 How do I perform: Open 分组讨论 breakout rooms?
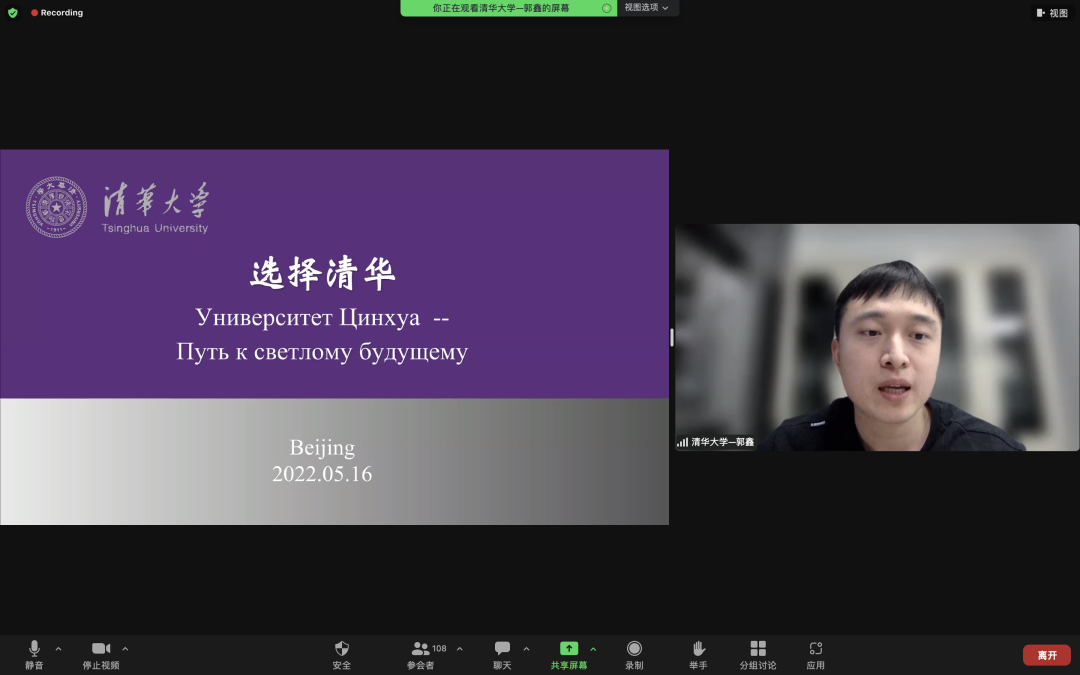758,655
